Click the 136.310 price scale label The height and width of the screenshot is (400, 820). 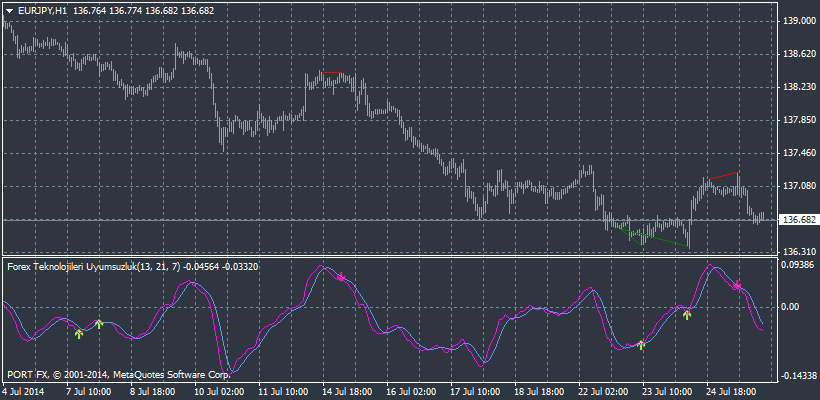[799, 251]
